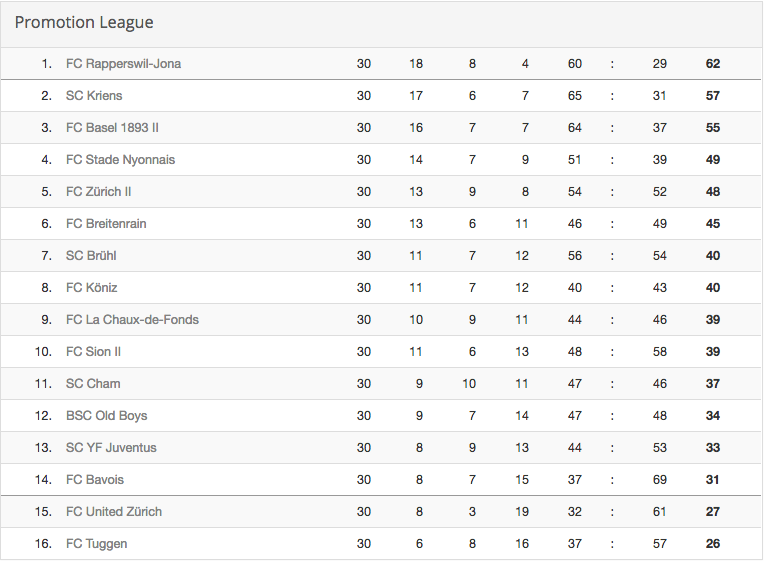Click rank number 1. in first row
Screen dimensions: 765x561
47,64
